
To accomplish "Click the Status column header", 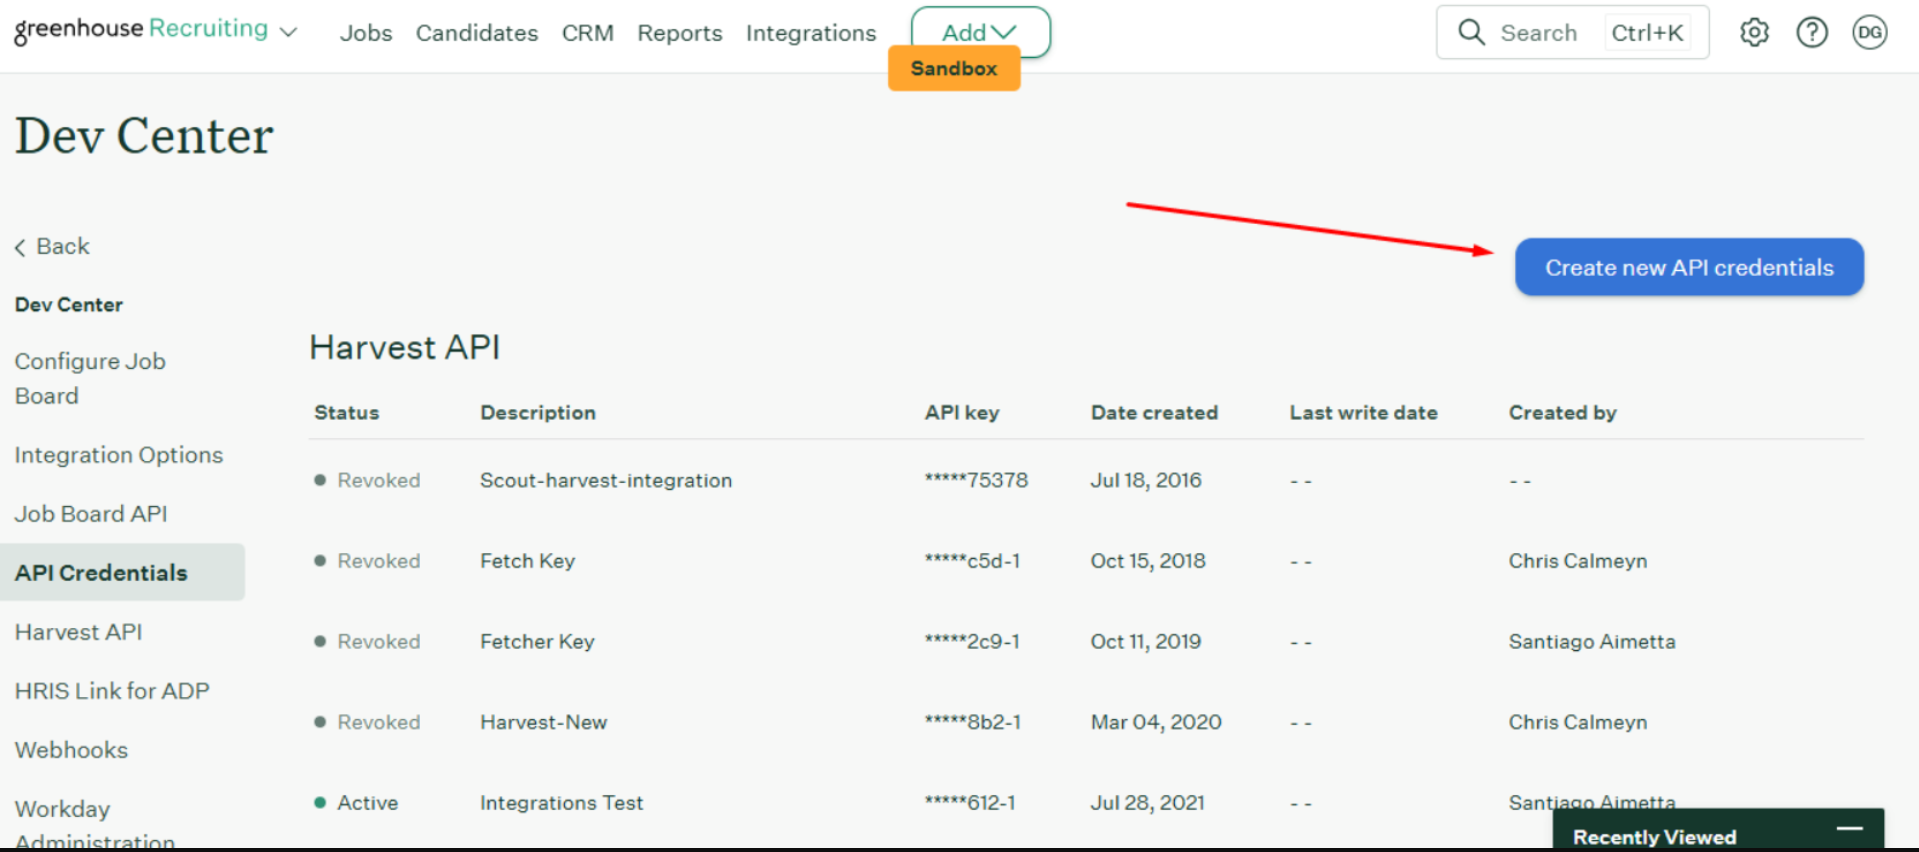I will 347,412.
